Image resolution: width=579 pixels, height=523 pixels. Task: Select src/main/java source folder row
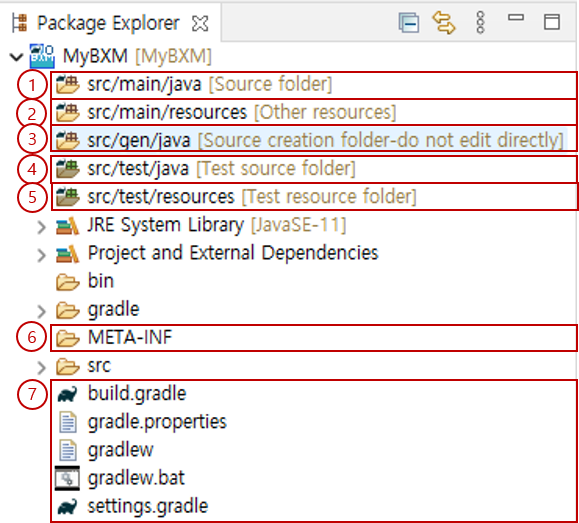[x=313, y=85]
